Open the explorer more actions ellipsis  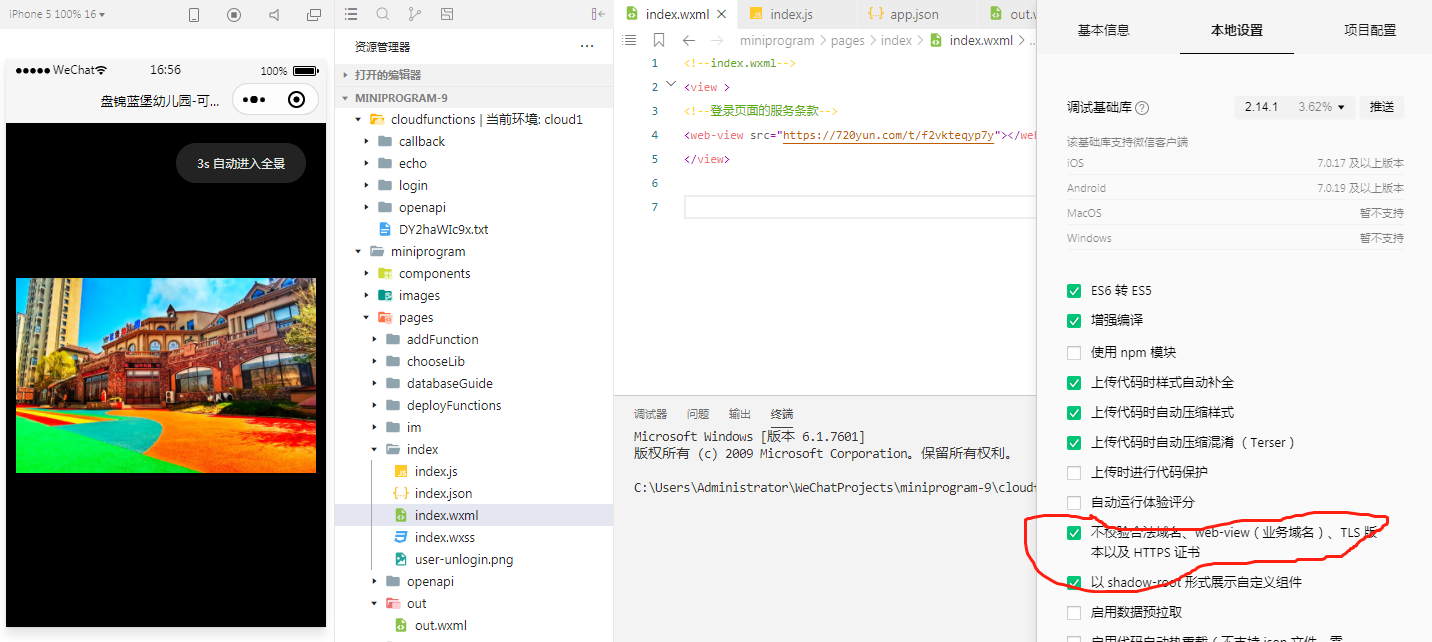click(x=587, y=46)
